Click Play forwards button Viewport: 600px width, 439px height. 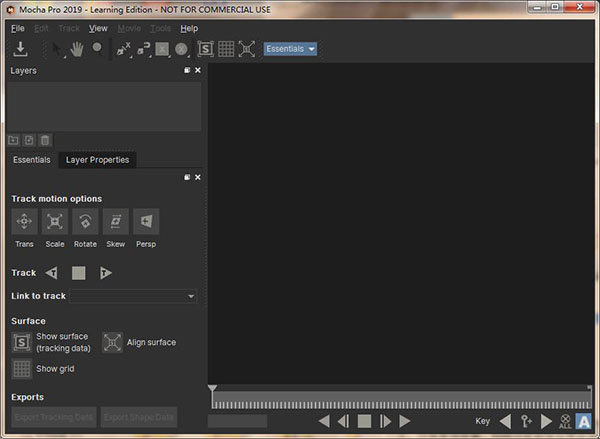coord(404,421)
